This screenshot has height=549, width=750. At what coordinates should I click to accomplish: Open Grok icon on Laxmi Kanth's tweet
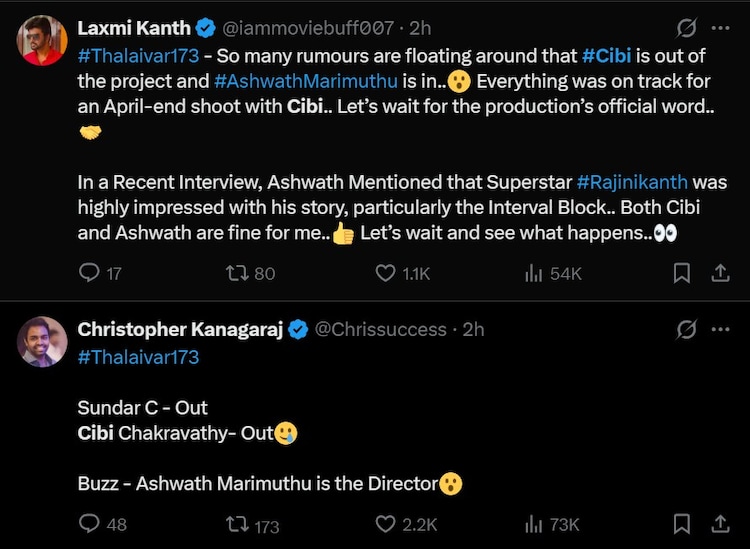tap(687, 28)
